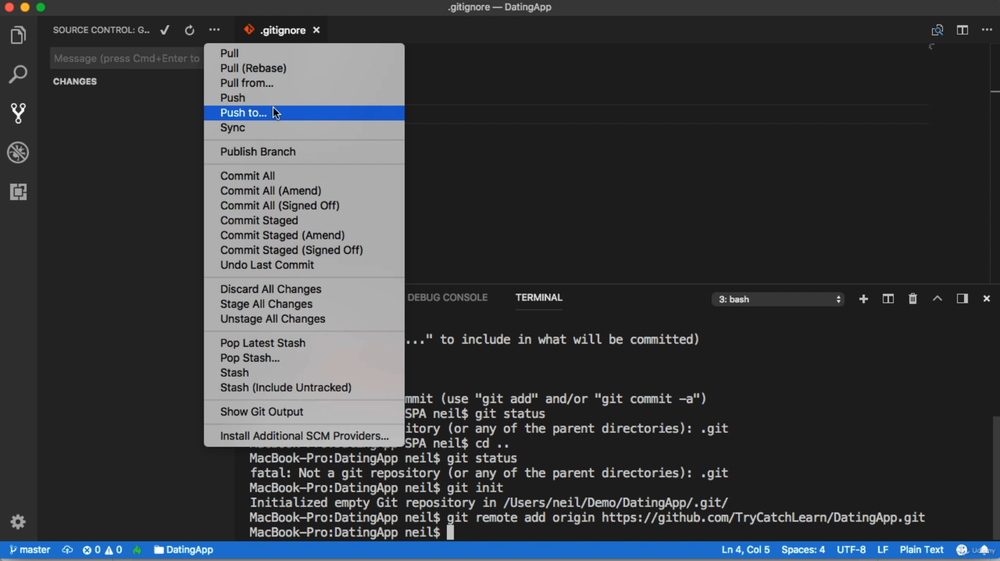Maximize terminal panel with chevron up

click(x=938, y=298)
